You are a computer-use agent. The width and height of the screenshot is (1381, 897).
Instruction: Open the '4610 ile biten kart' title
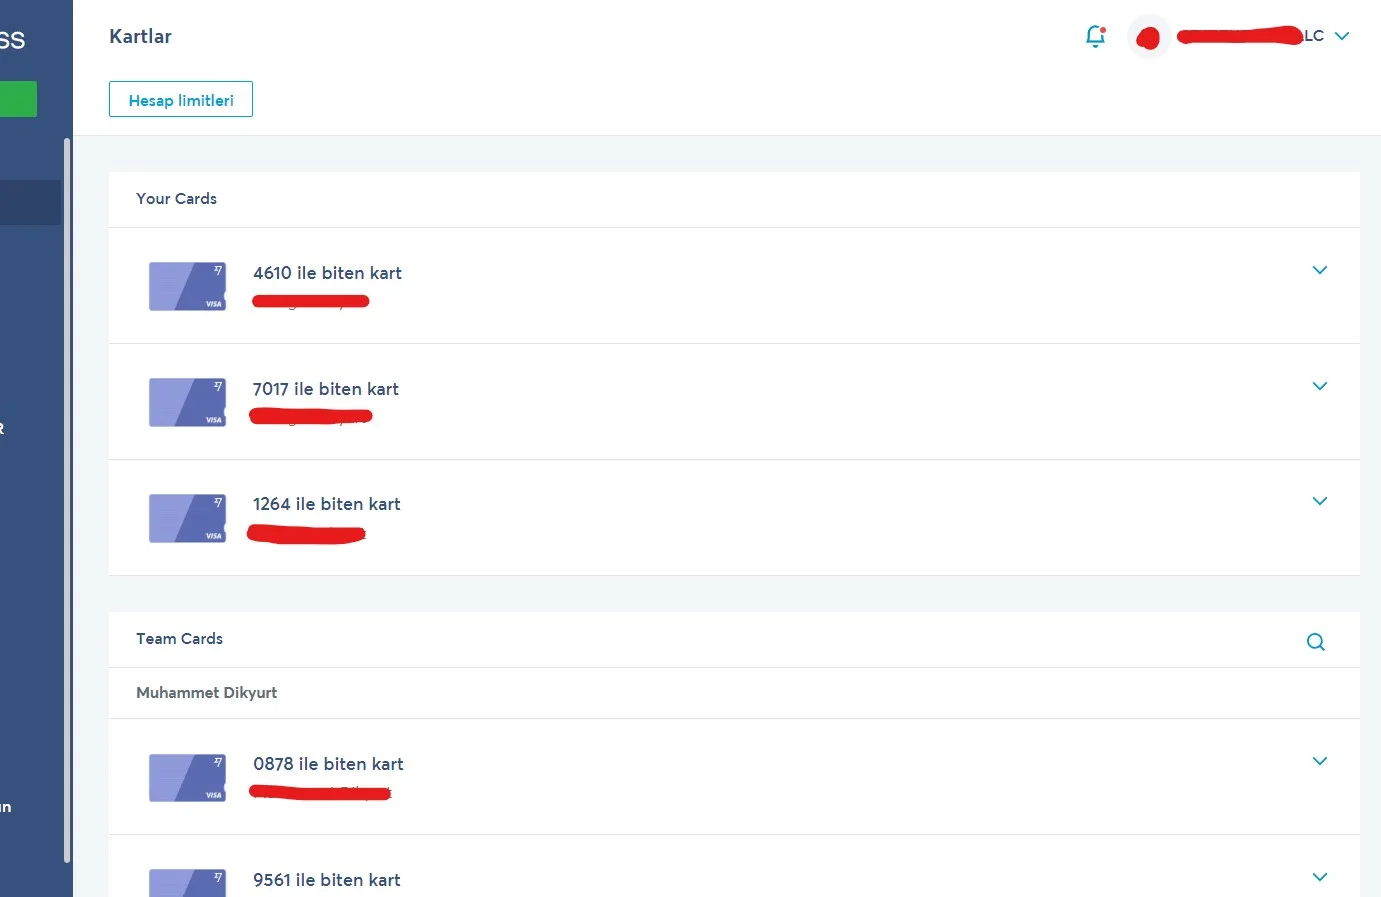(x=327, y=273)
